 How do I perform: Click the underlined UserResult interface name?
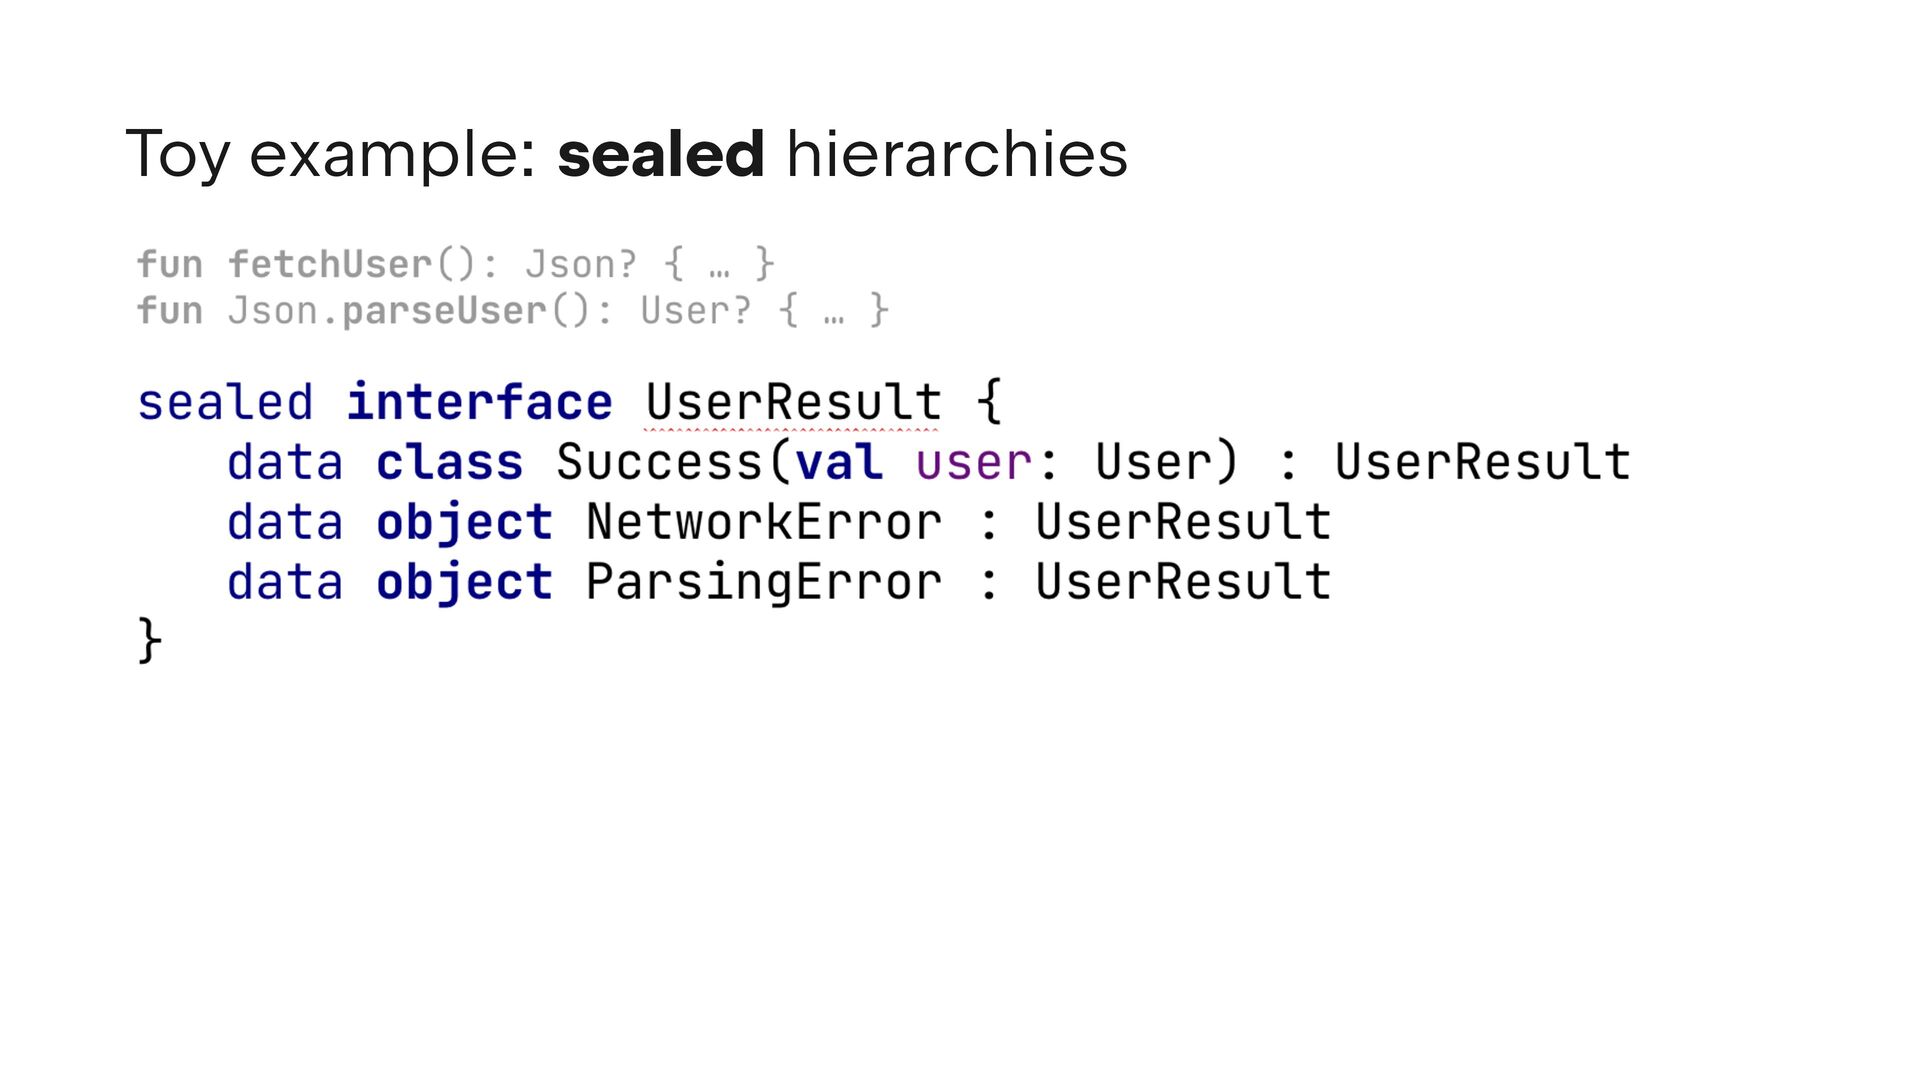[793, 402]
